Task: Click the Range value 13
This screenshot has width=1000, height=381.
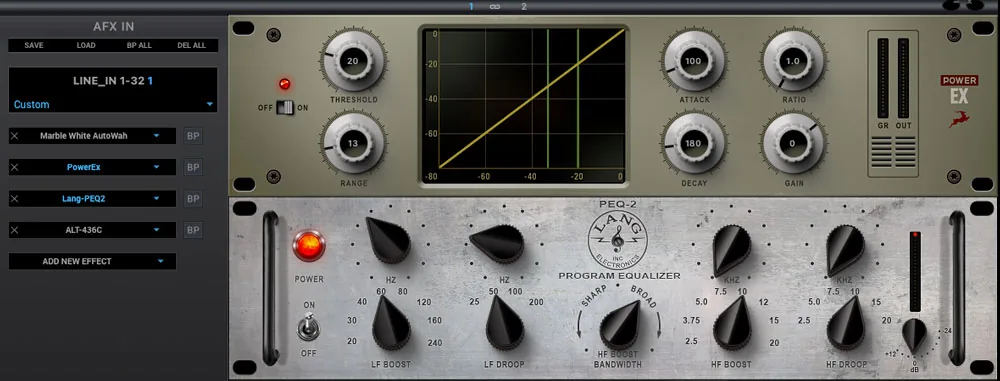Action: coord(353,144)
